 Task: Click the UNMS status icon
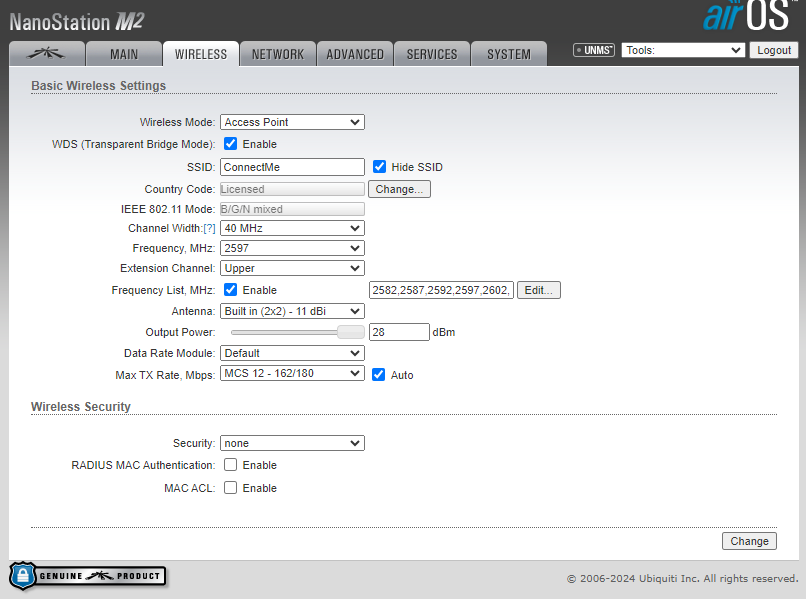coord(593,50)
